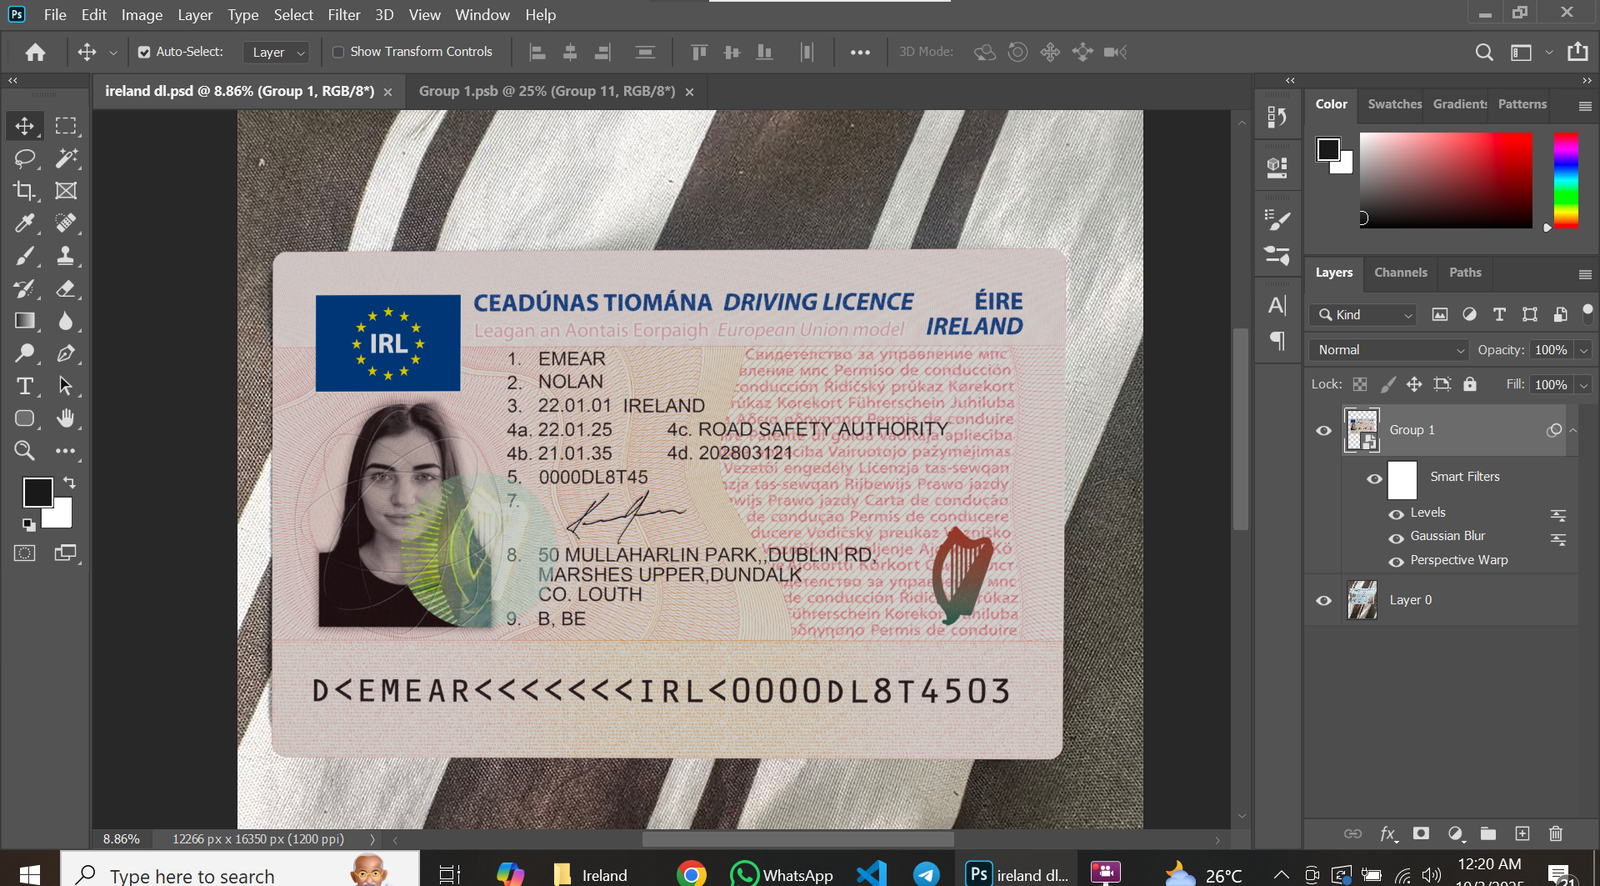Activate the Hand tool
The height and width of the screenshot is (886, 1600).
66,418
